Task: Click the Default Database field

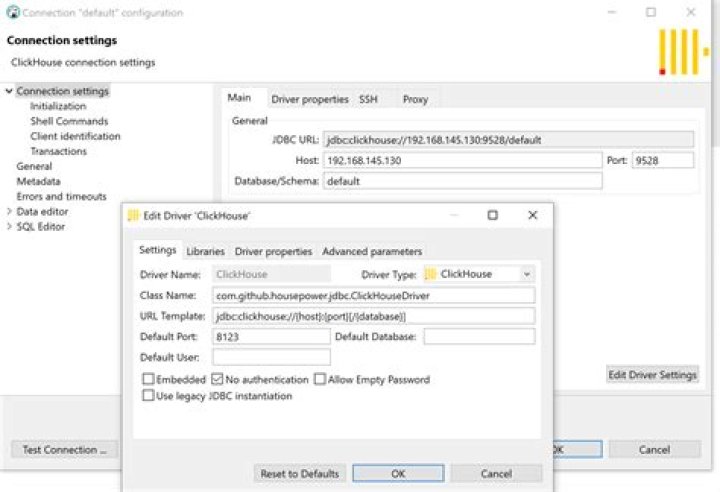Action: (x=479, y=337)
